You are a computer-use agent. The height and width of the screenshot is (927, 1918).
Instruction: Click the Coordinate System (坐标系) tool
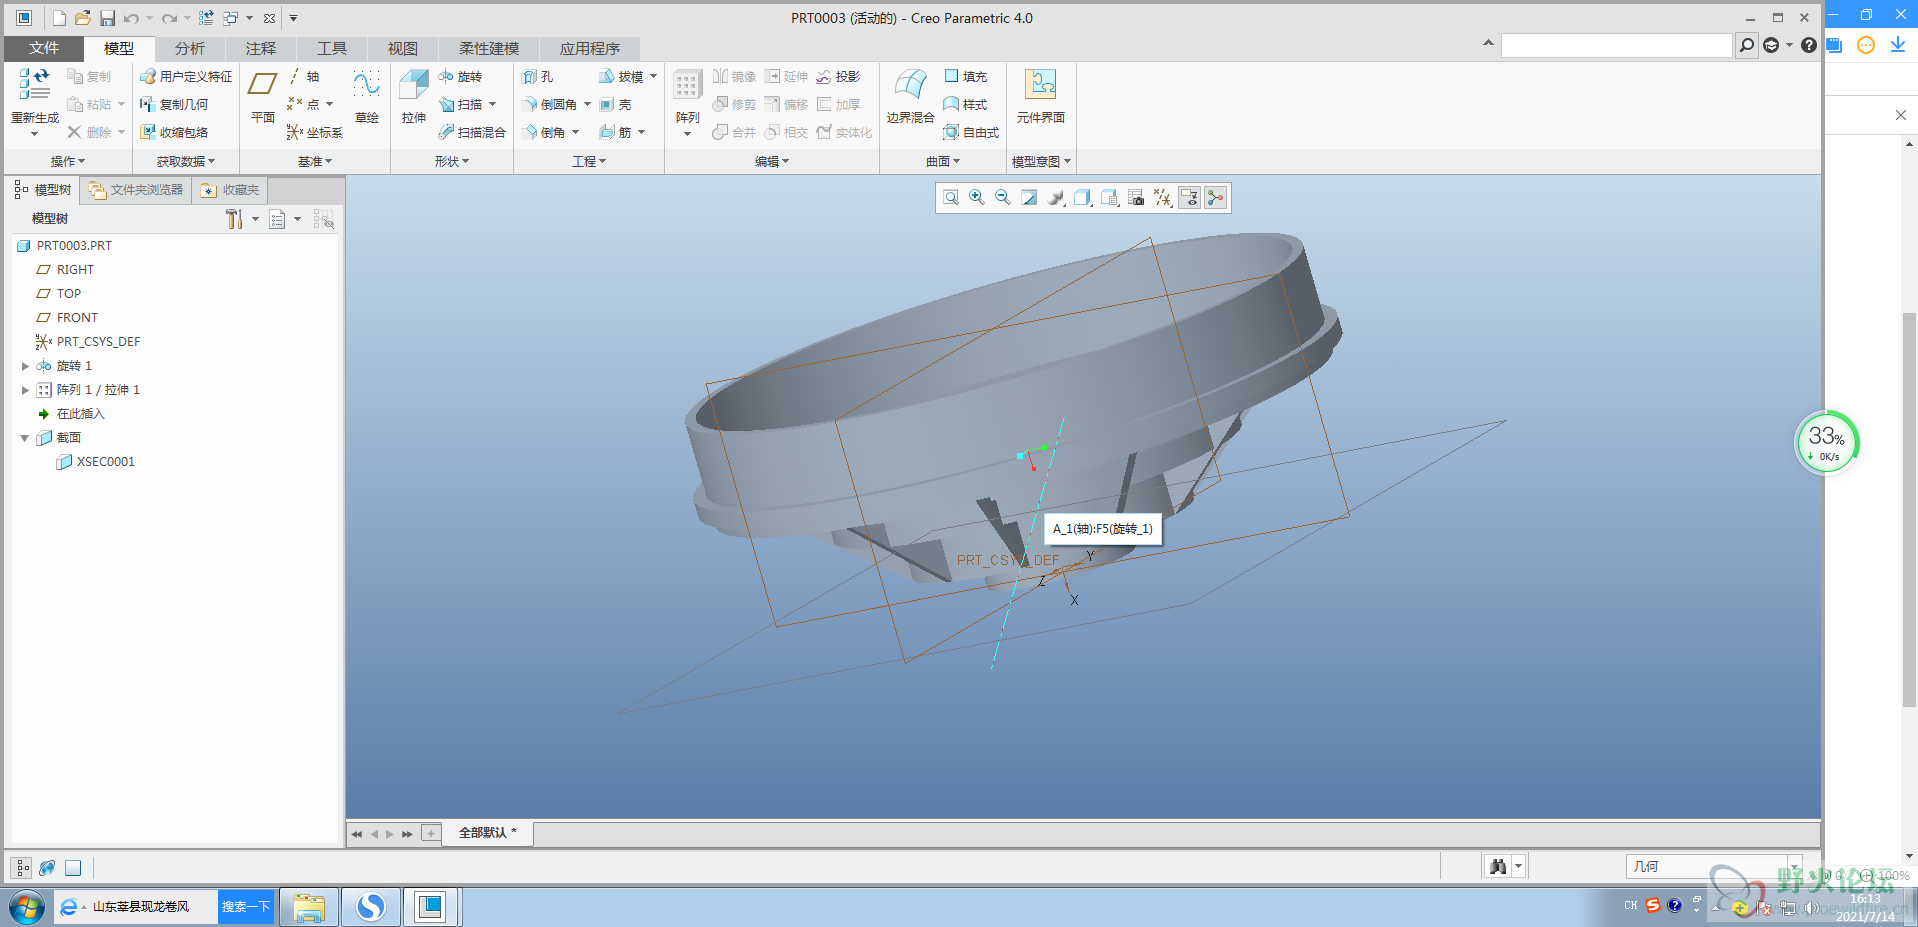pos(315,132)
